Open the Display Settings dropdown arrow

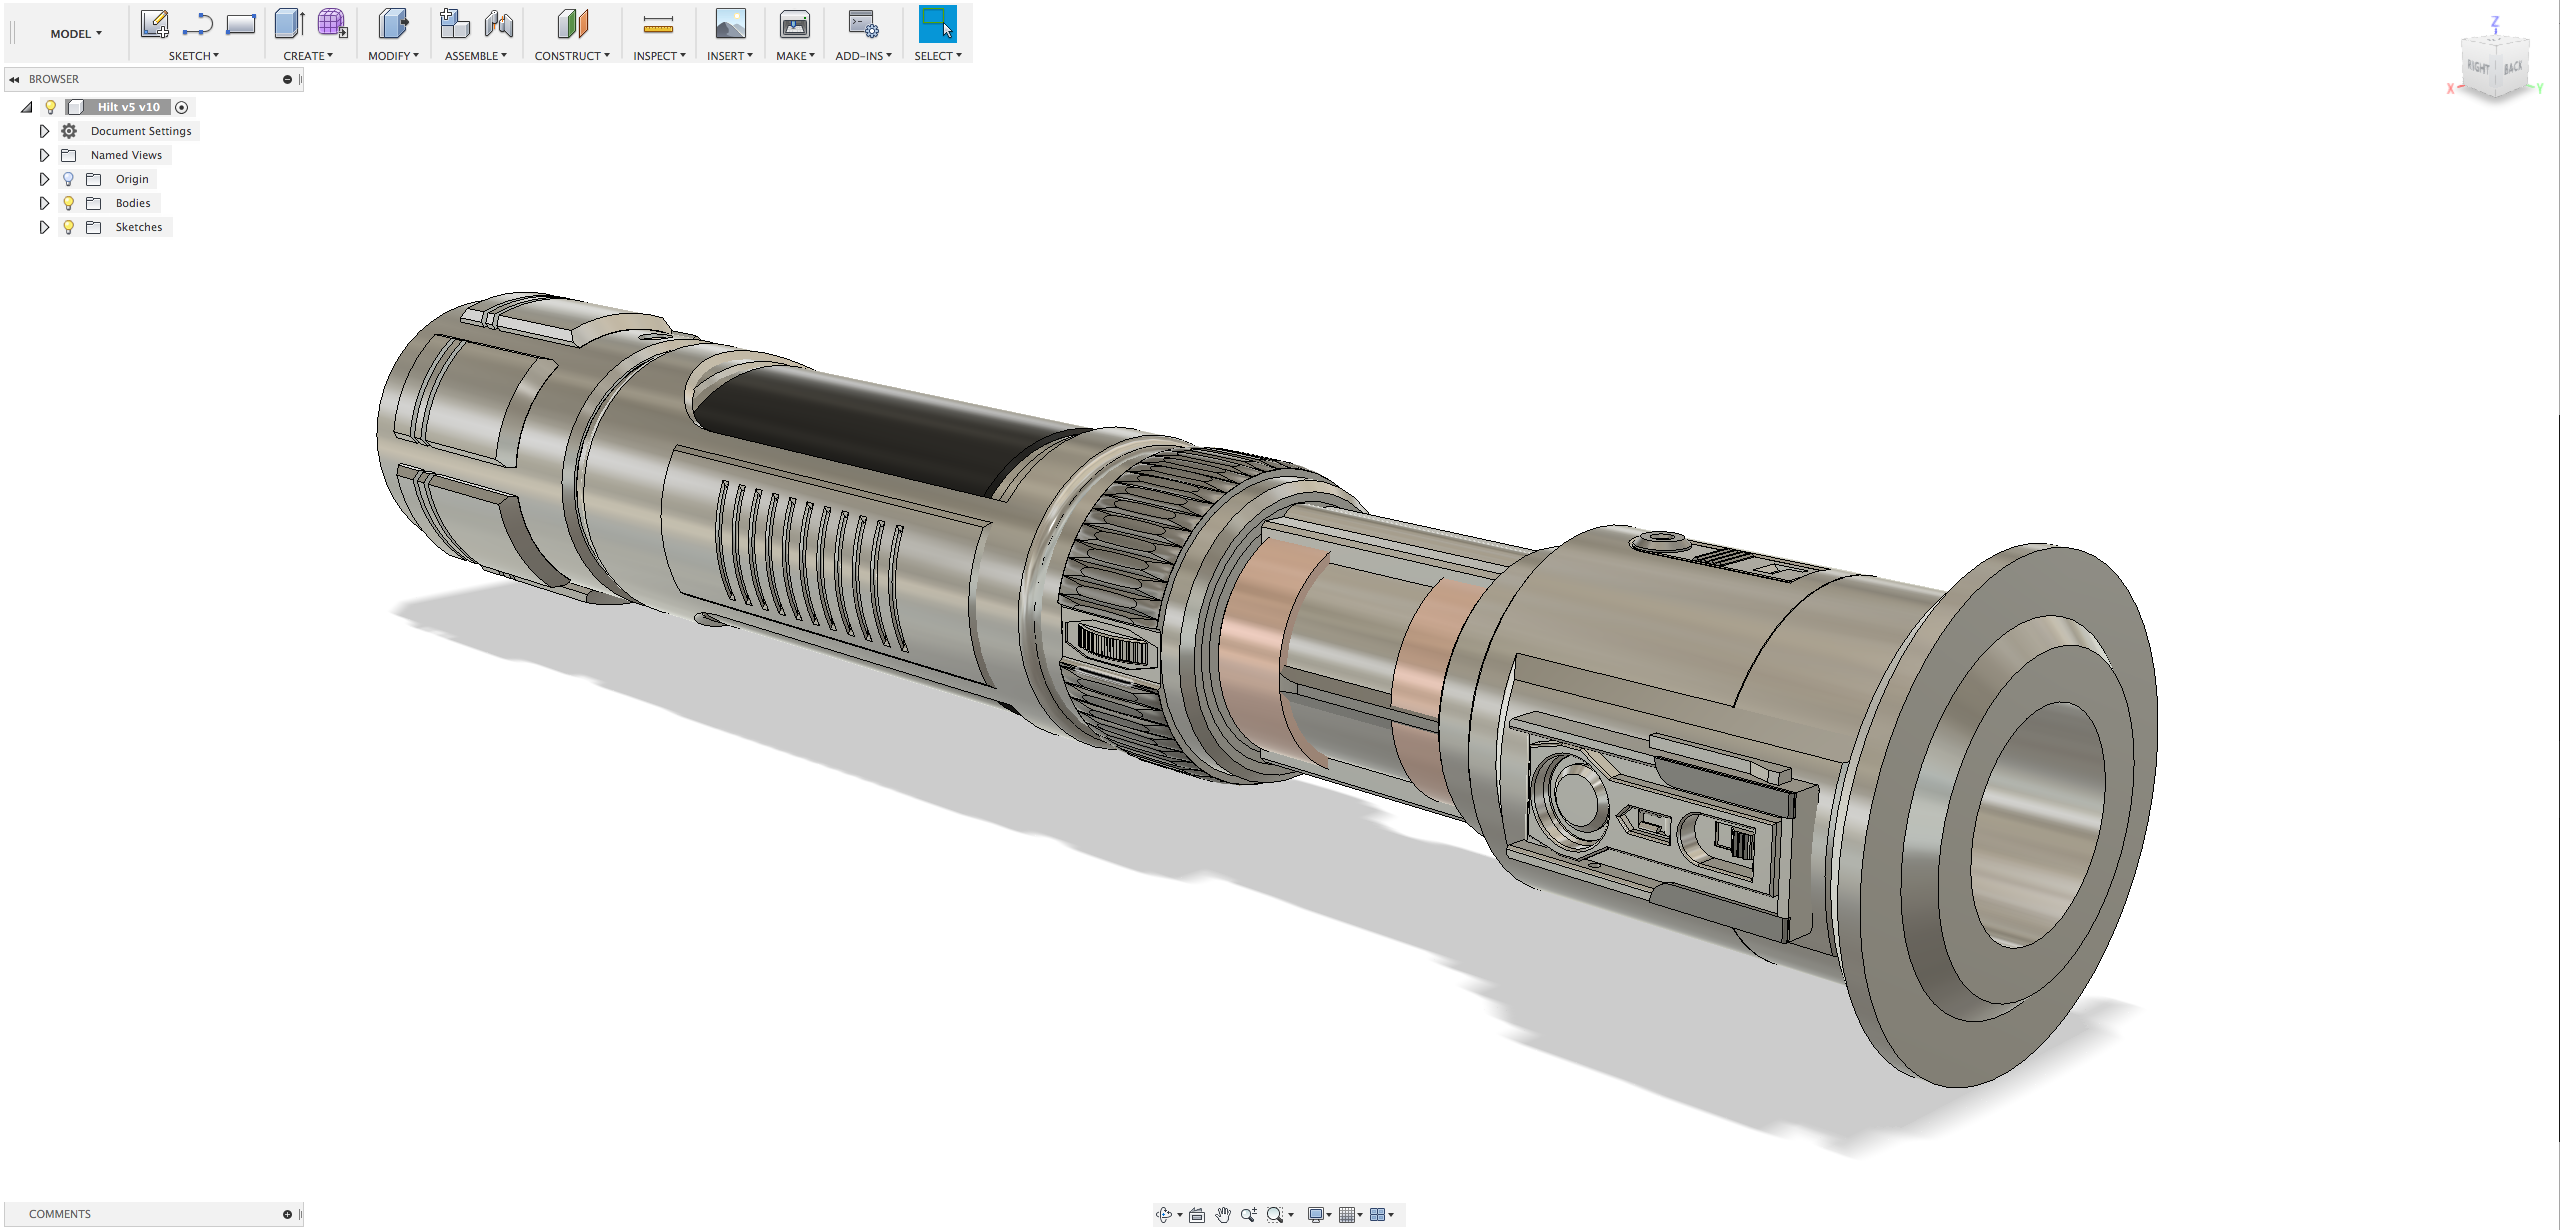[1329, 1215]
